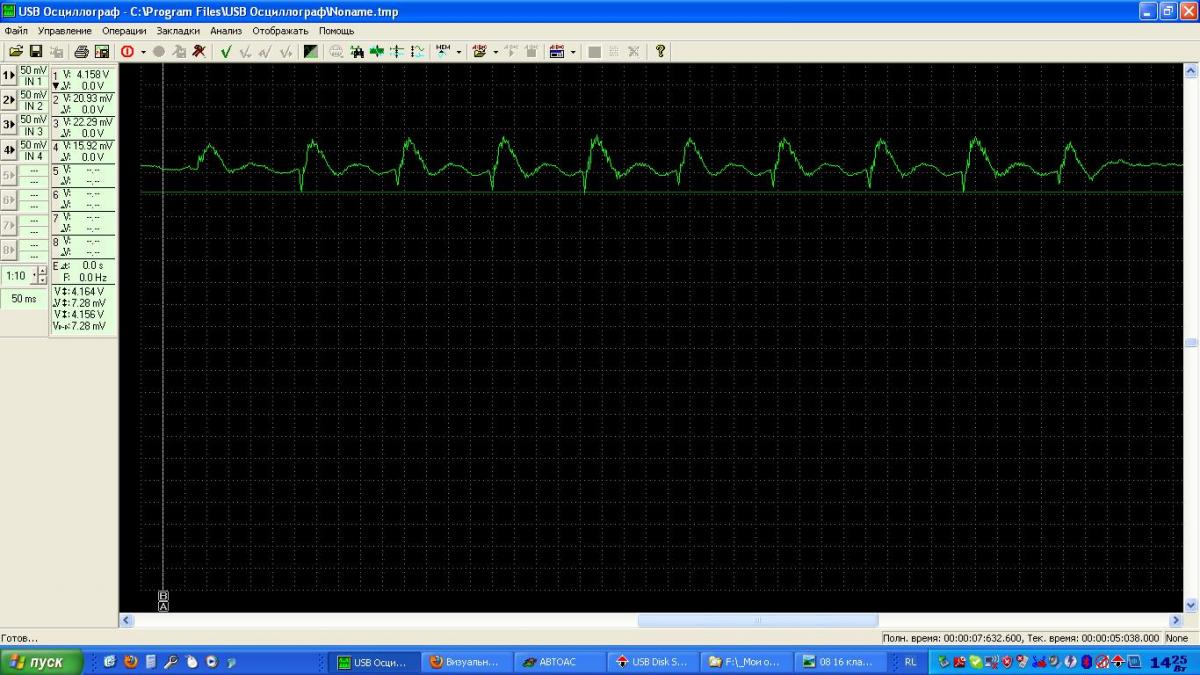The image size is (1200, 675).
Task: Switch to the 08 16 кла... taskbar window
Action: [x=840, y=662]
